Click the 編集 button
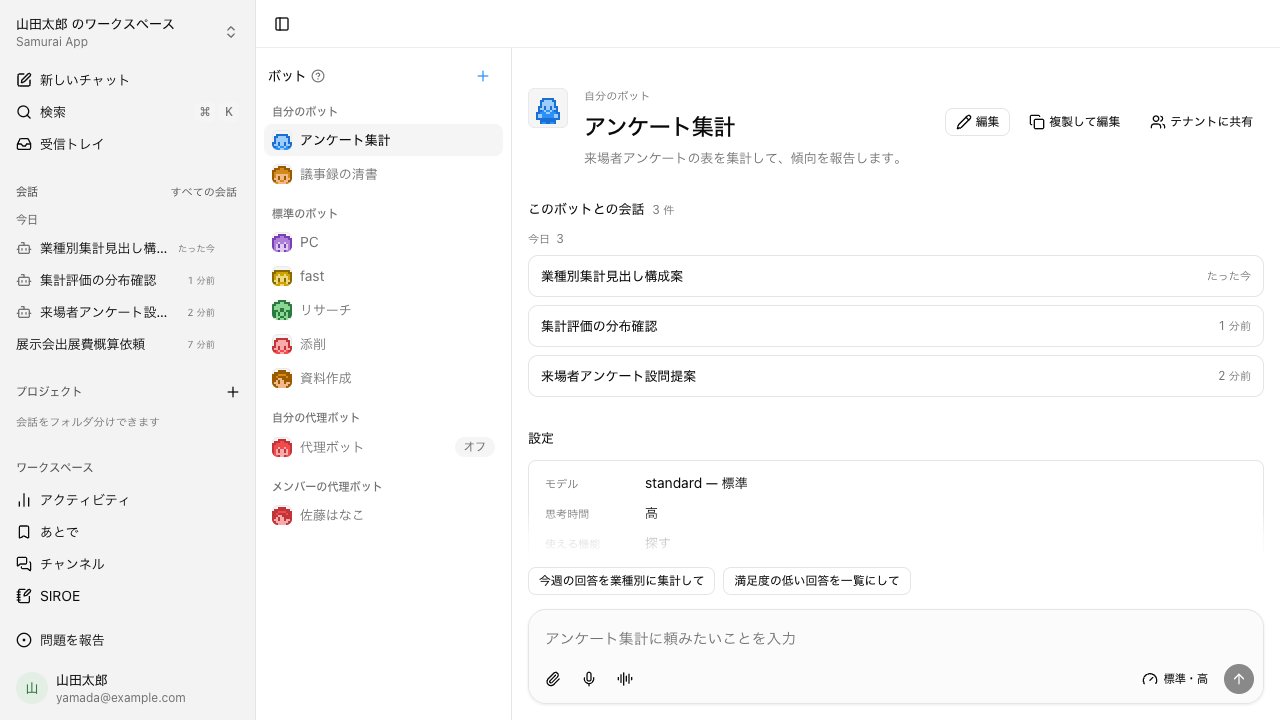This screenshot has width=1280, height=720. (977, 122)
